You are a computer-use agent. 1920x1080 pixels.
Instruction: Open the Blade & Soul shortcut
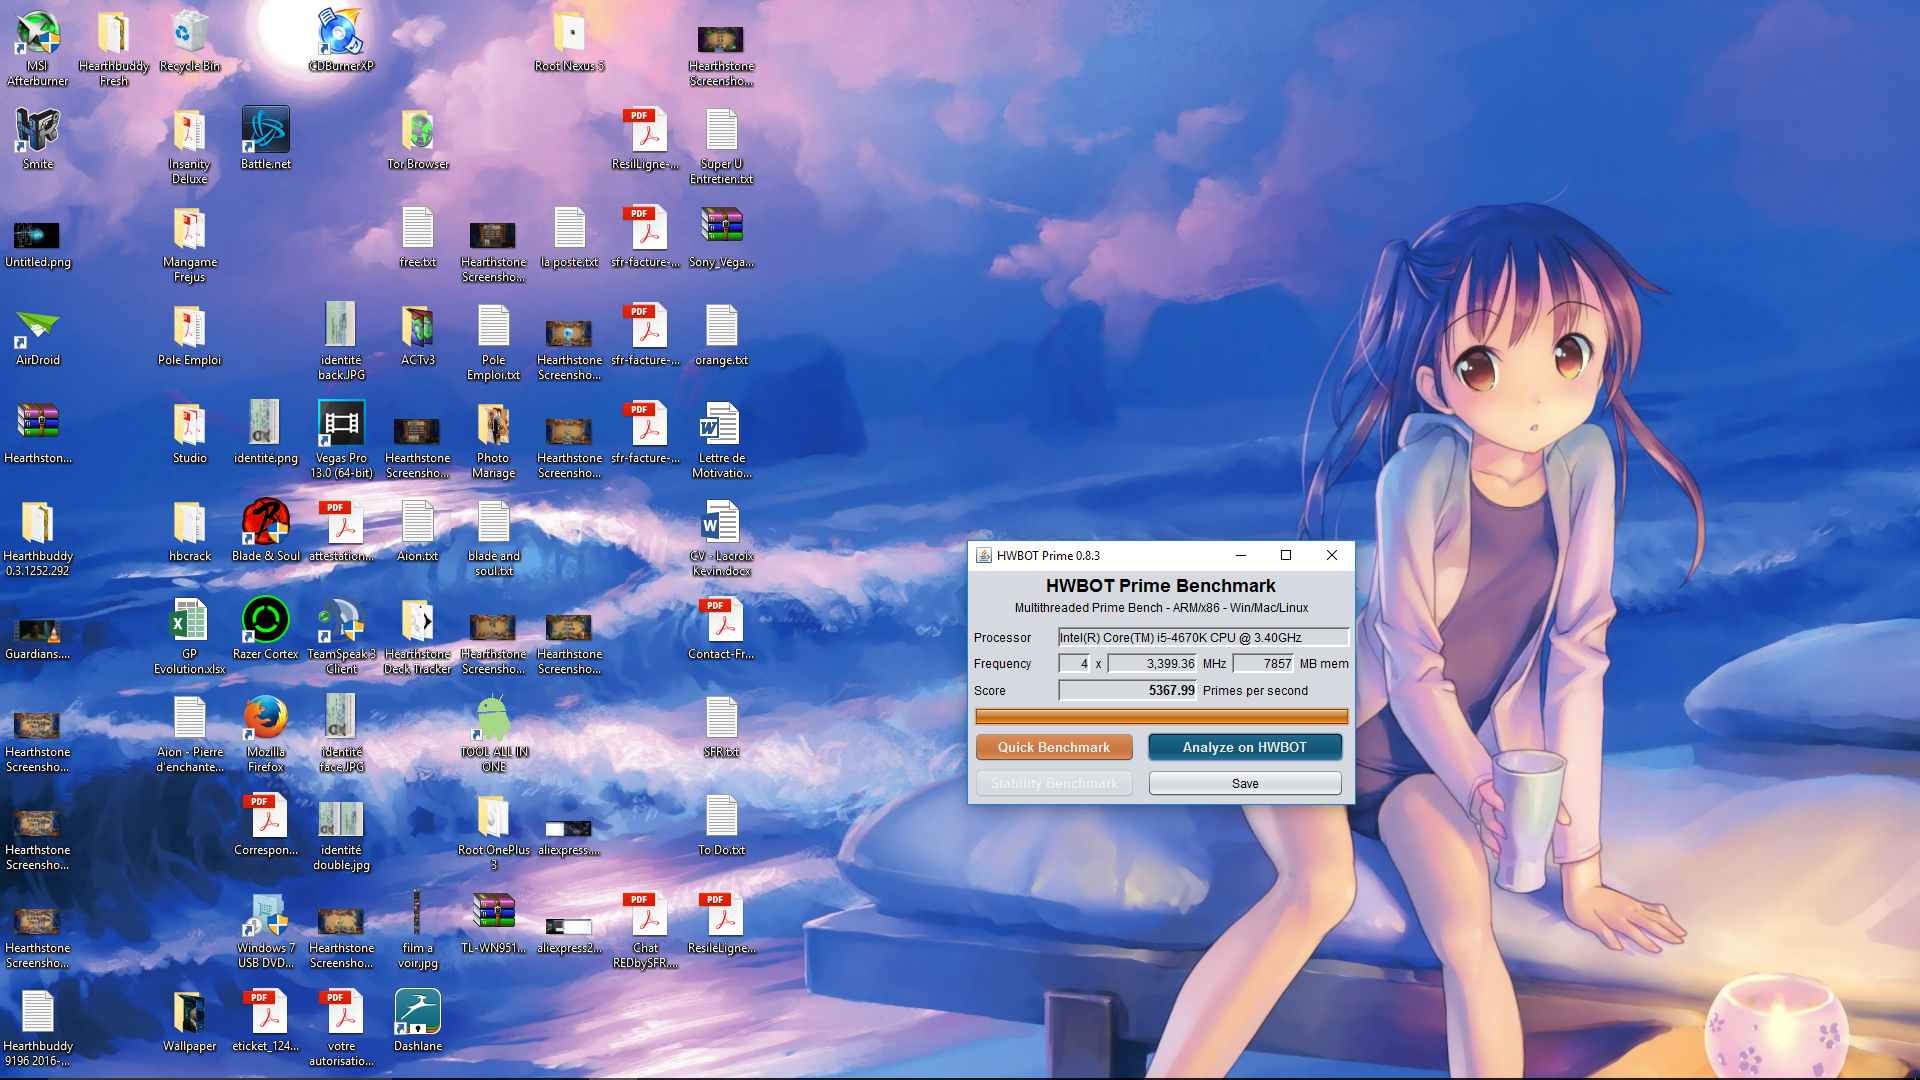266,530
